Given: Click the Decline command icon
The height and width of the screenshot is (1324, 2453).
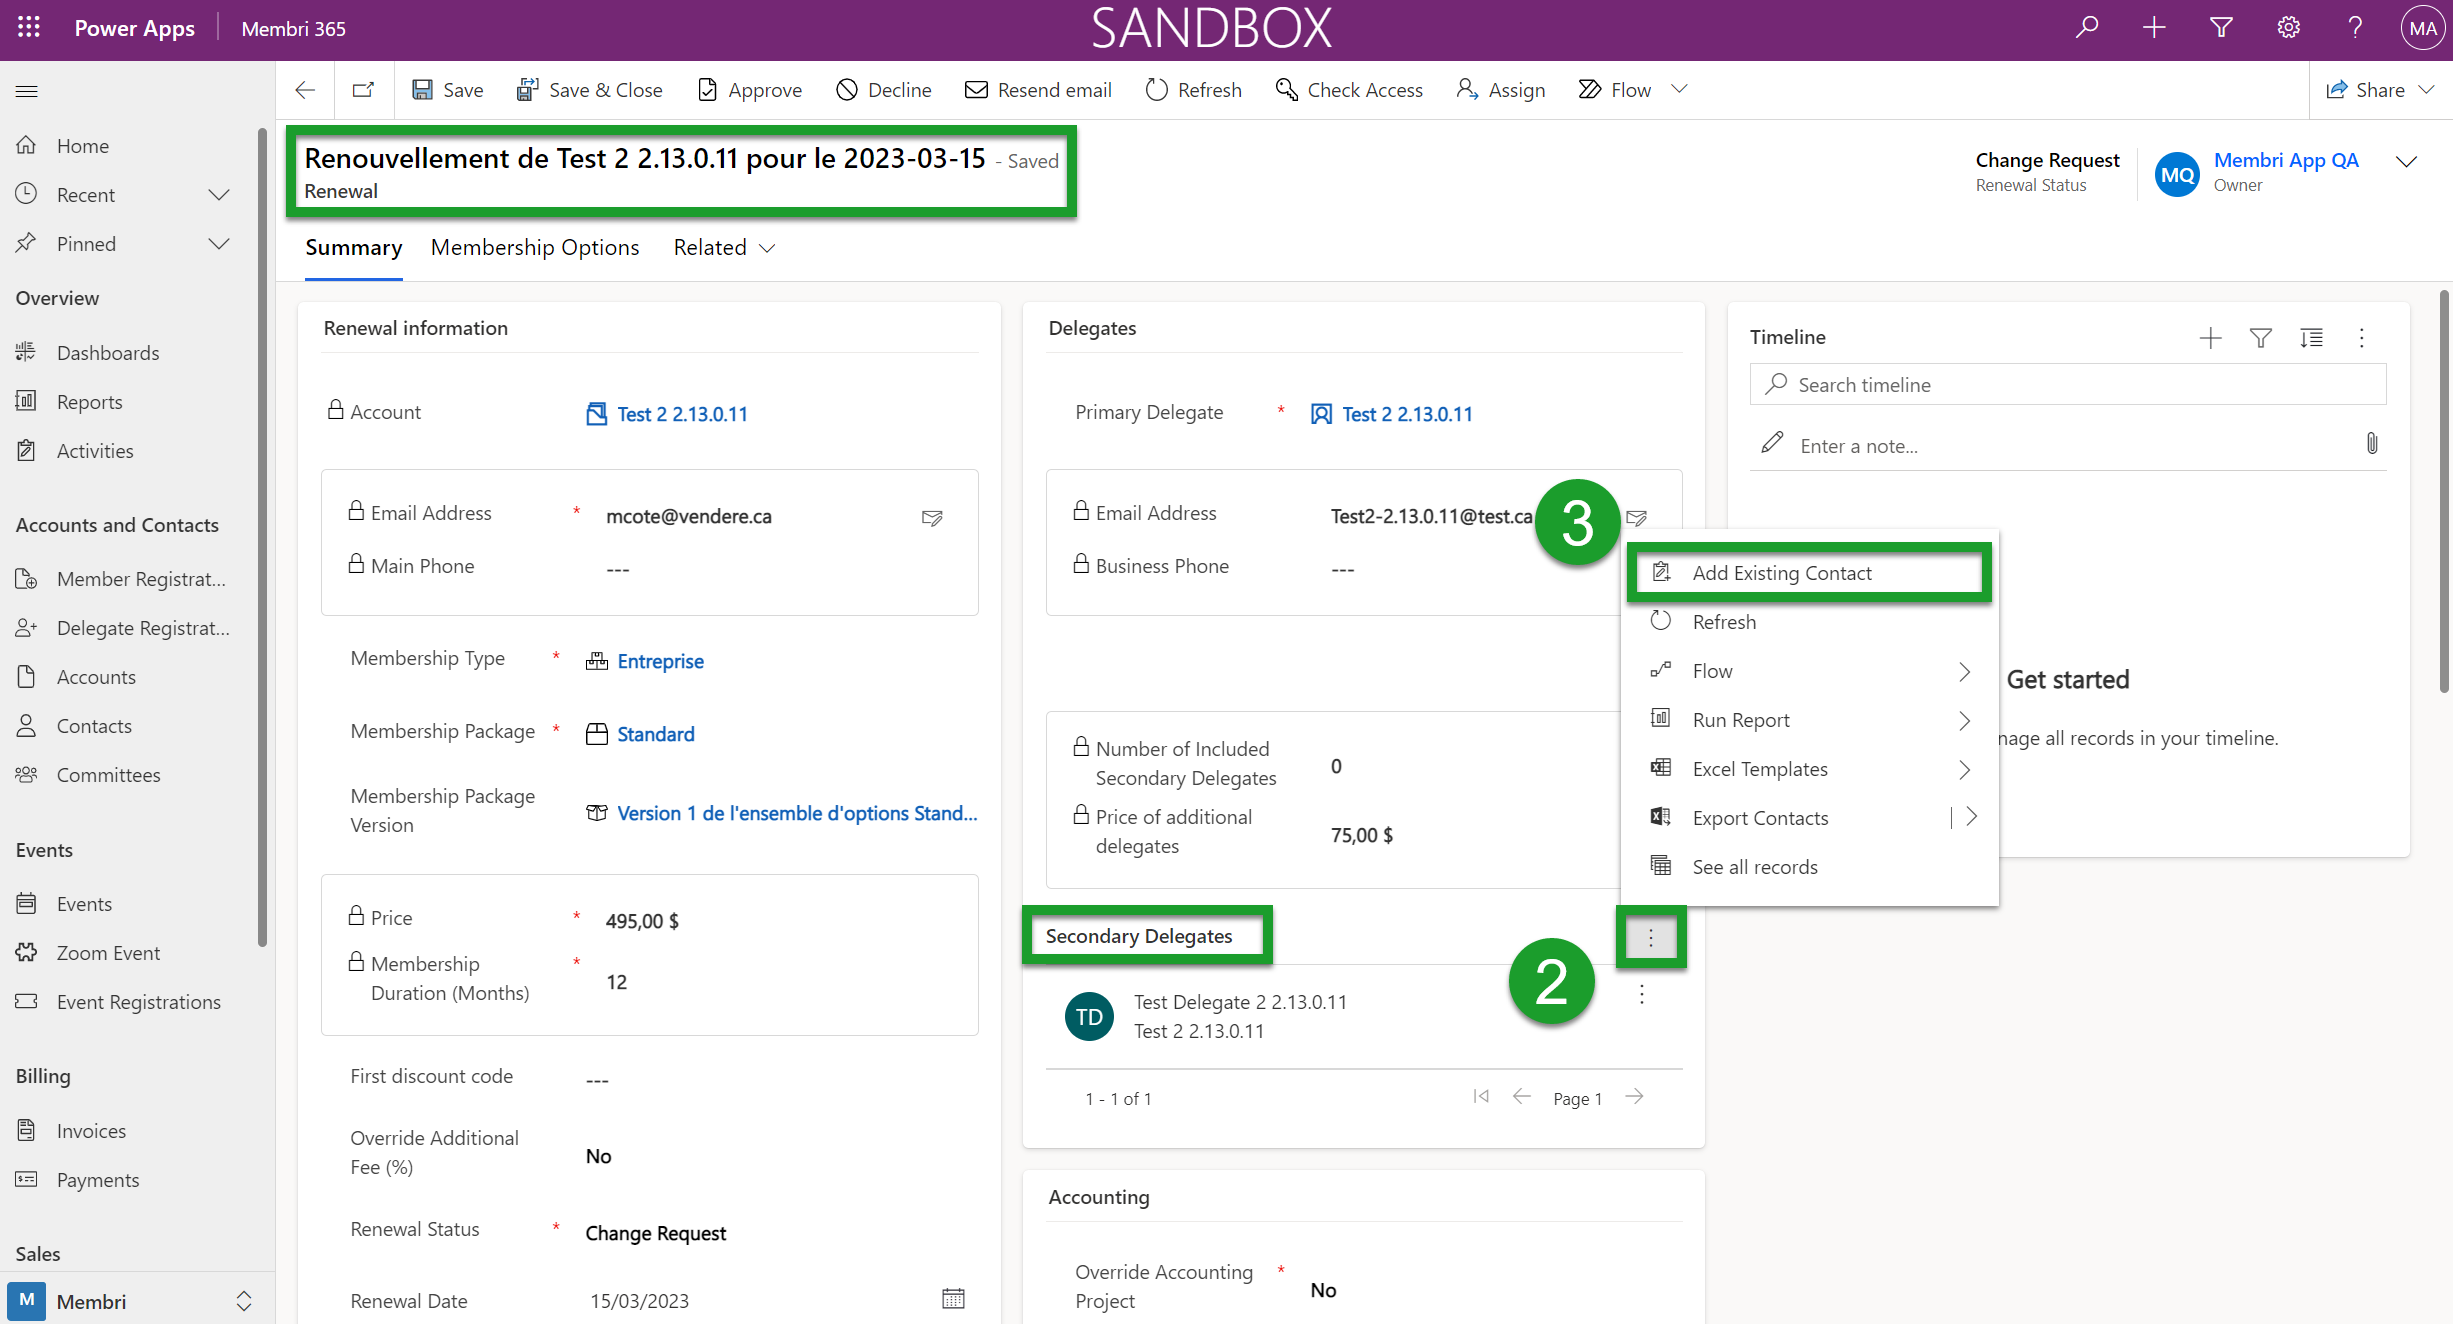Looking at the screenshot, I should [847, 90].
